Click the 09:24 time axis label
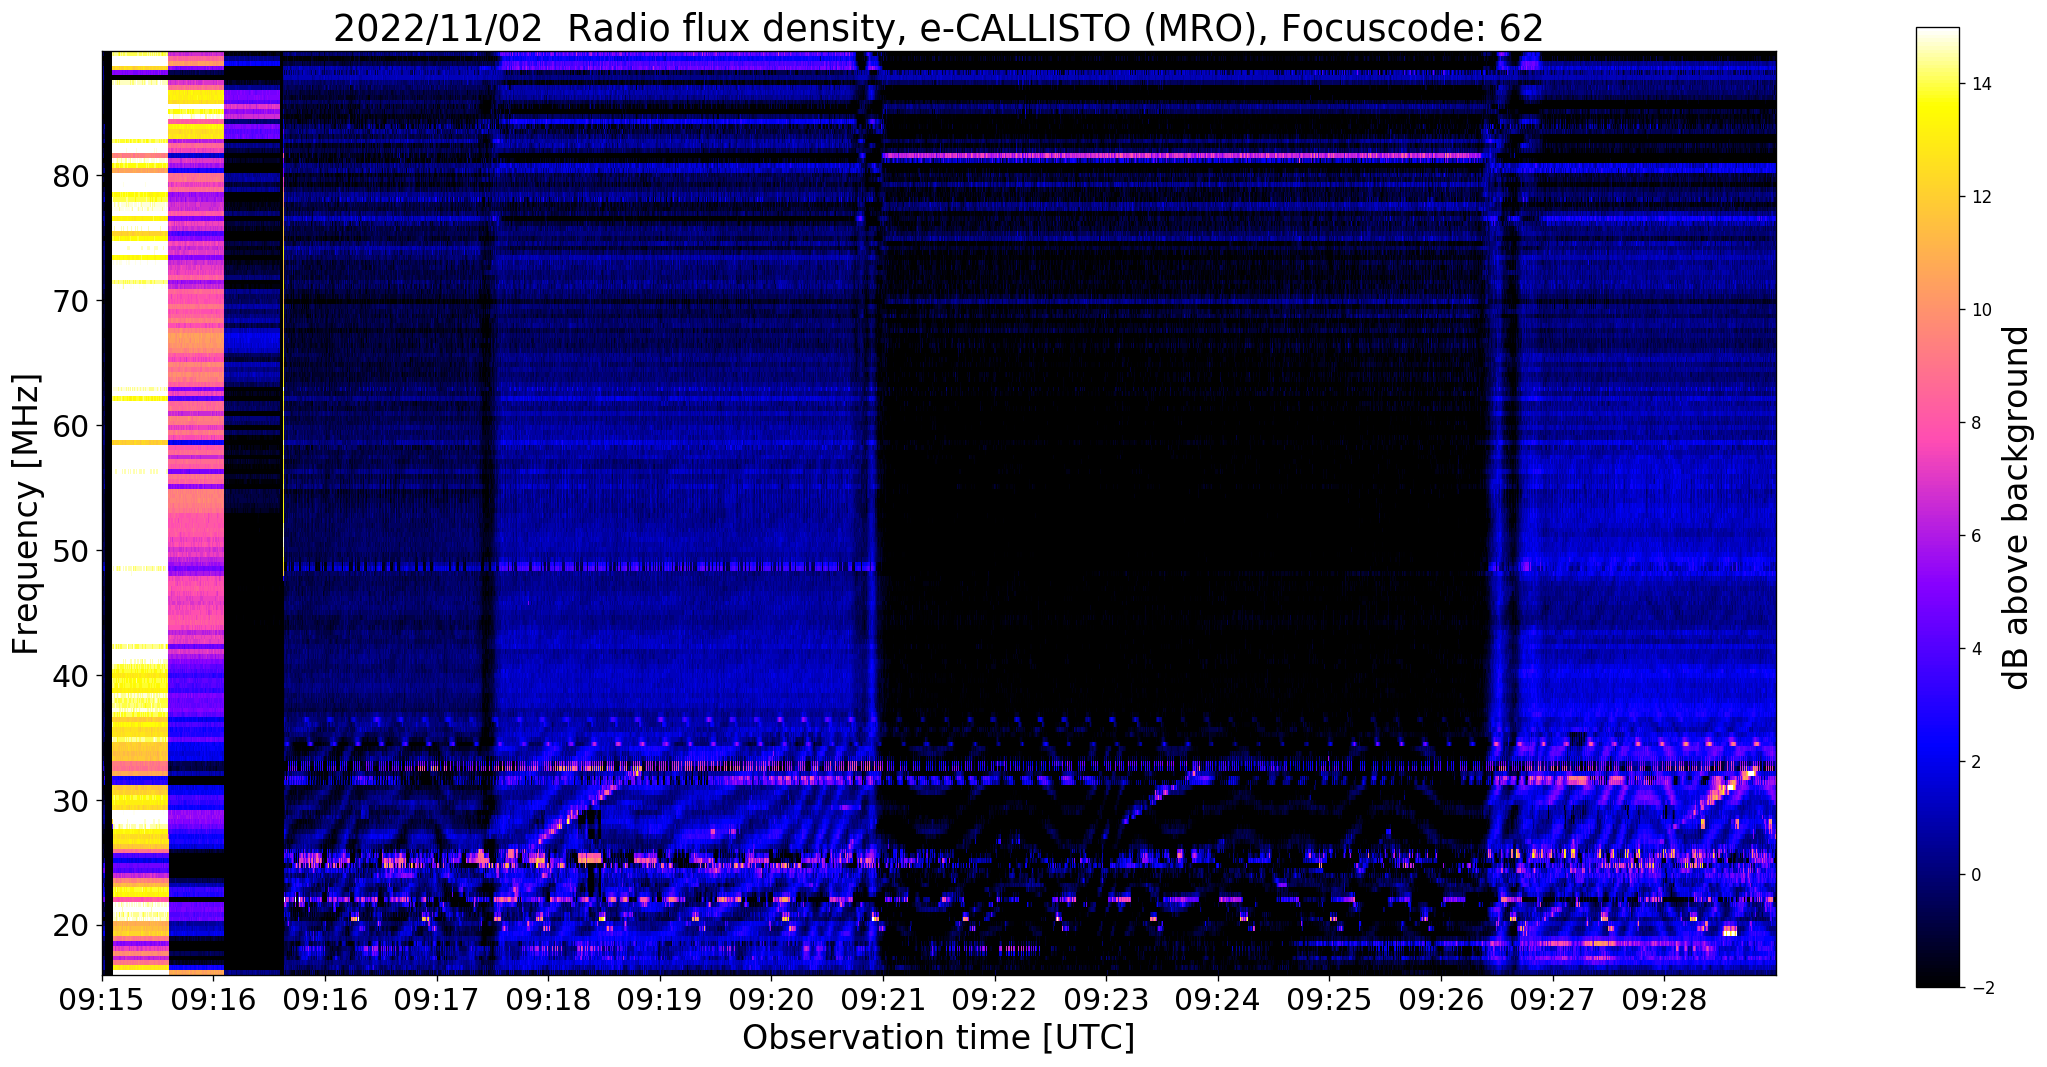Screen dimensions: 2047x1067 [1218, 1001]
